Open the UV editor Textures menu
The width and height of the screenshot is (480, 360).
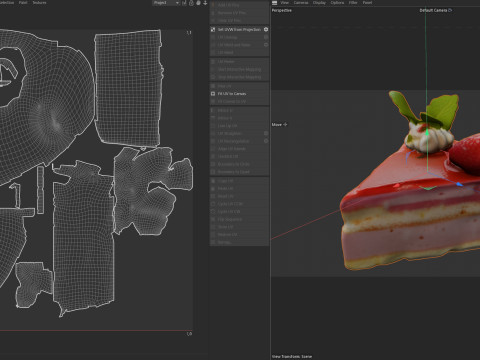click(39, 3)
